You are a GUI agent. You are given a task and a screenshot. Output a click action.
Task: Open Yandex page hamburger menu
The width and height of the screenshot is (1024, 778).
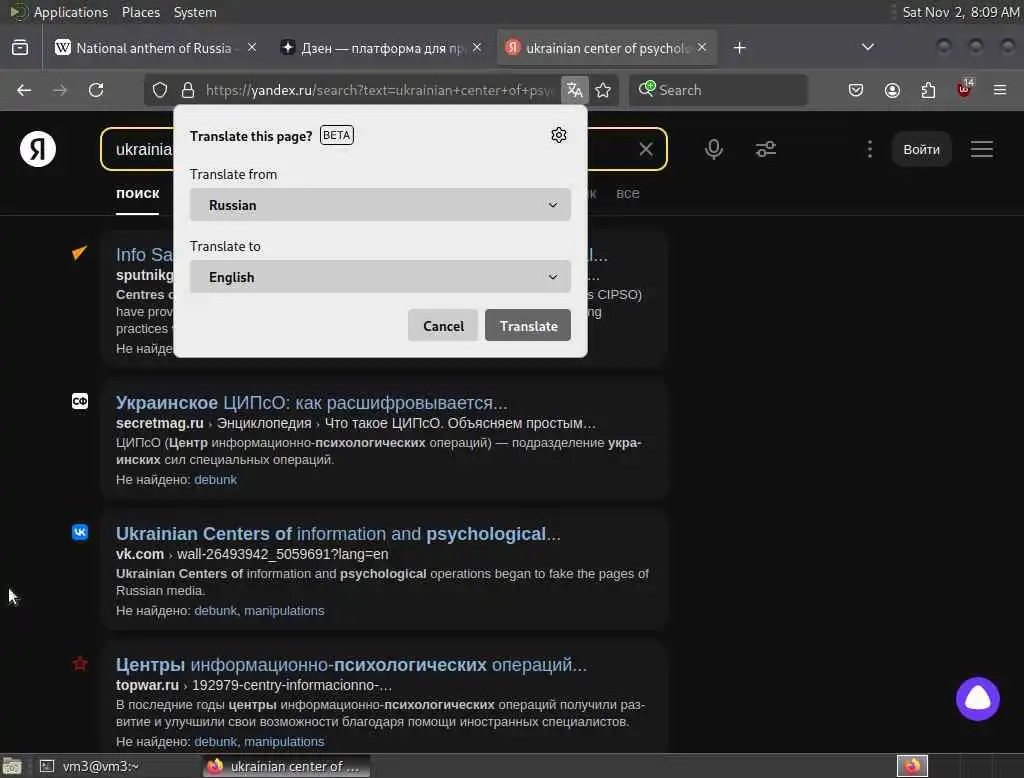pos(982,150)
